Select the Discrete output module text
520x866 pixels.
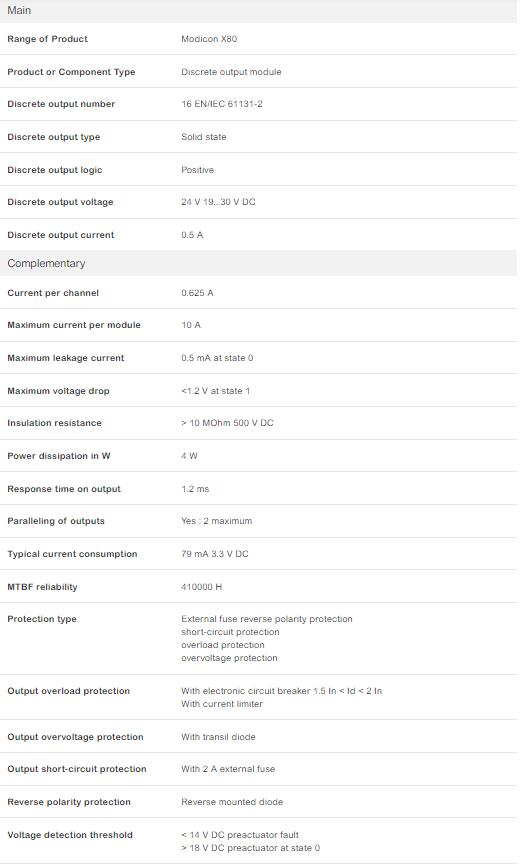(x=231, y=72)
